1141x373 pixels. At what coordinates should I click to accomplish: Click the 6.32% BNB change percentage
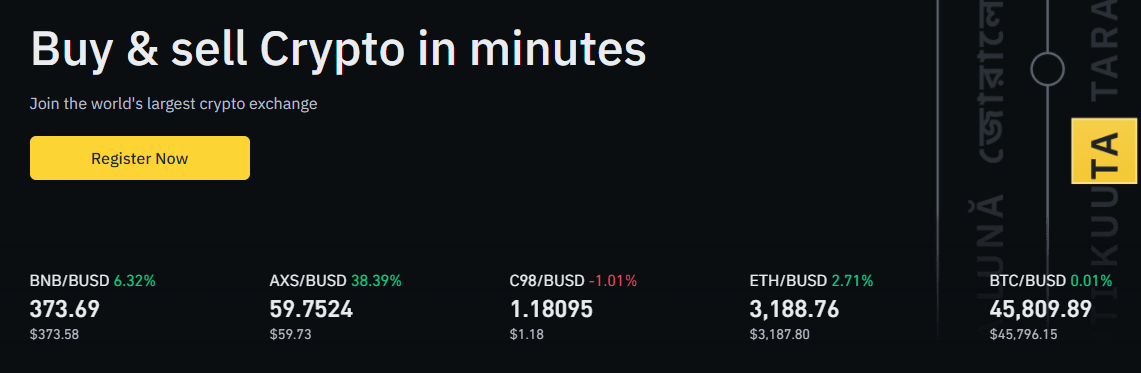pyautogui.click(x=134, y=280)
